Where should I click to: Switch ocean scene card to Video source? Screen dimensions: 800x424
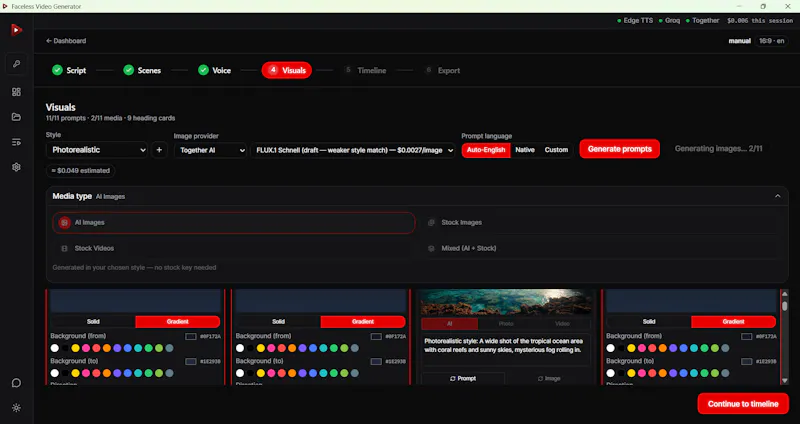pyautogui.click(x=562, y=323)
